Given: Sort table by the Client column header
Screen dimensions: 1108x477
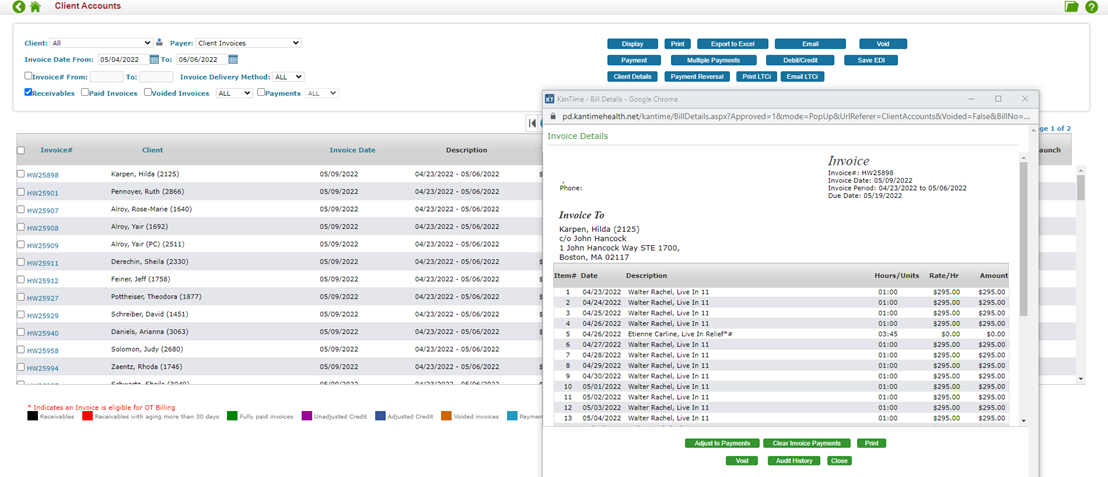Looking at the screenshot, I should [x=152, y=150].
